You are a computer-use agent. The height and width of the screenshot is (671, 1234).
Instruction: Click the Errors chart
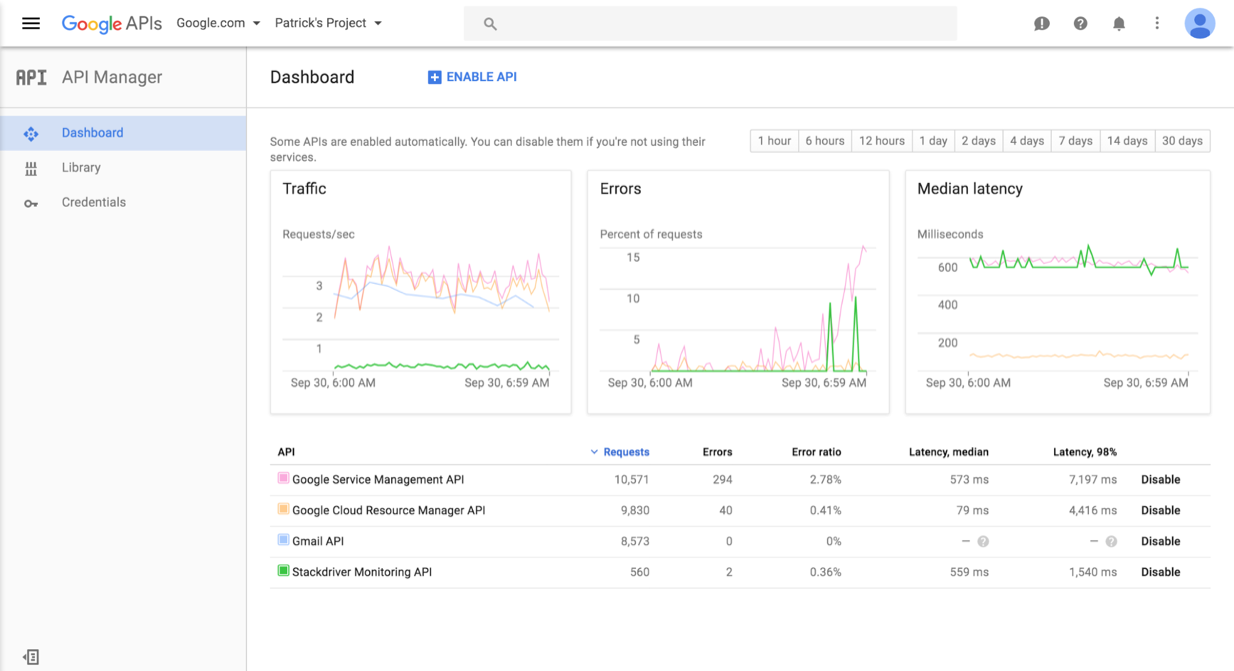(x=738, y=292)
